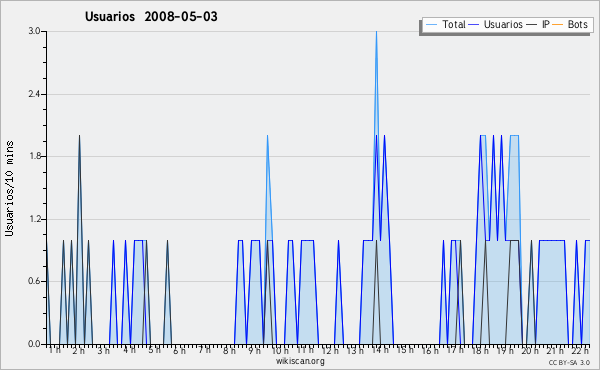Click the '17 h' x-axis label
This screenshot has height=370, width=600.
tap(455, 350)
